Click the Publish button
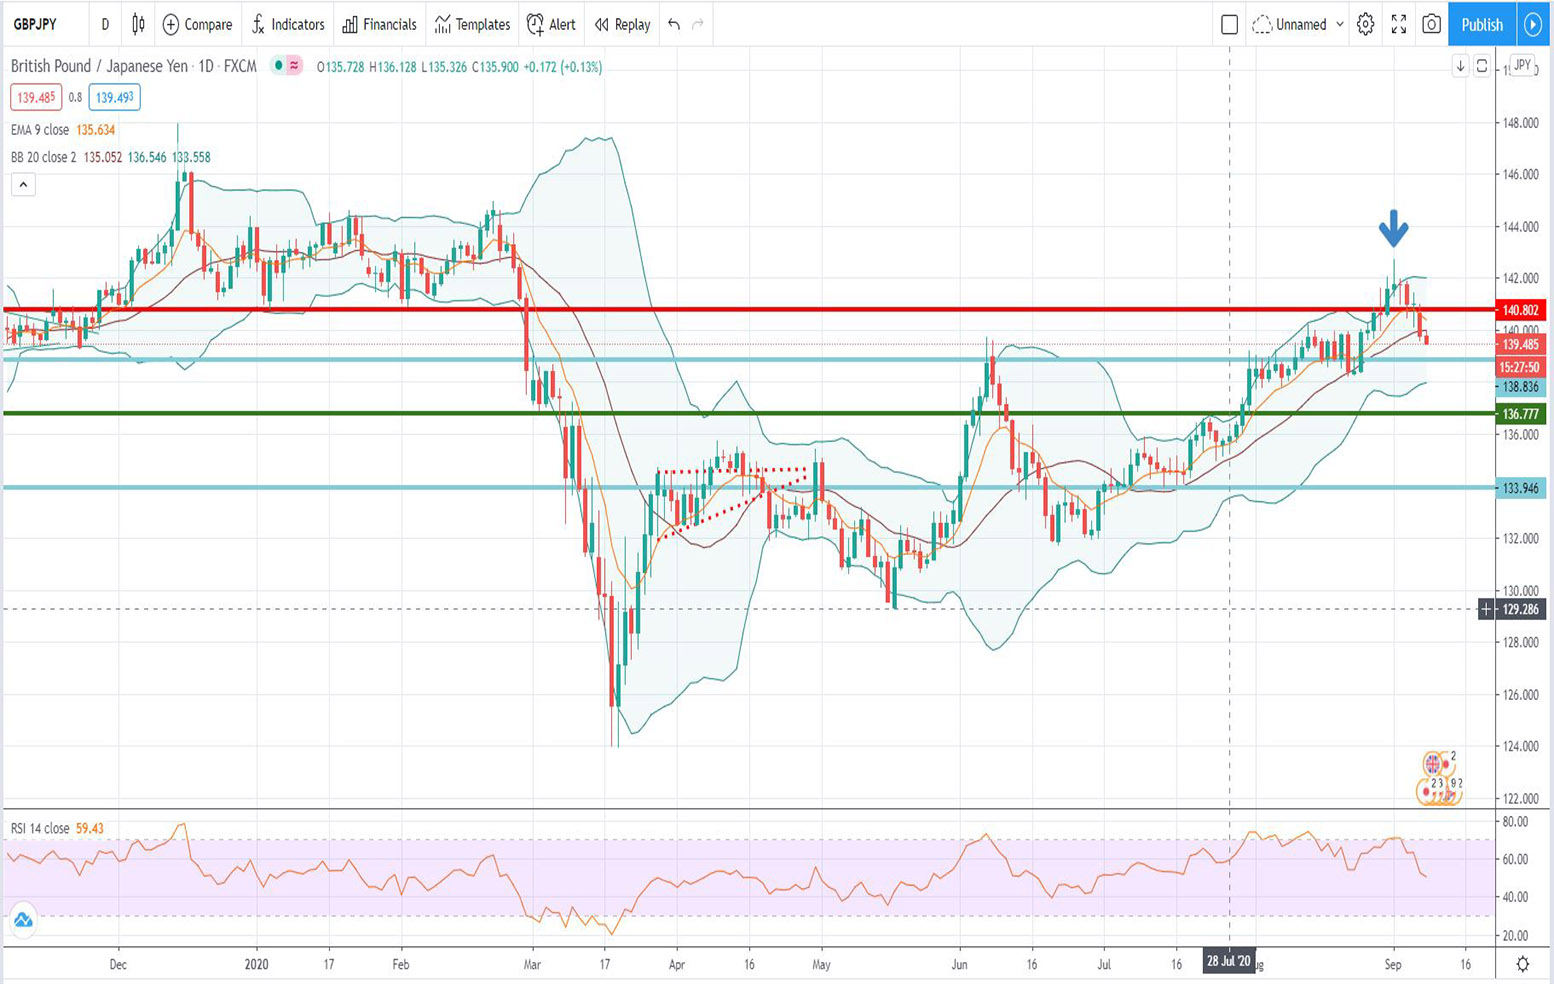 point(1481,24)
